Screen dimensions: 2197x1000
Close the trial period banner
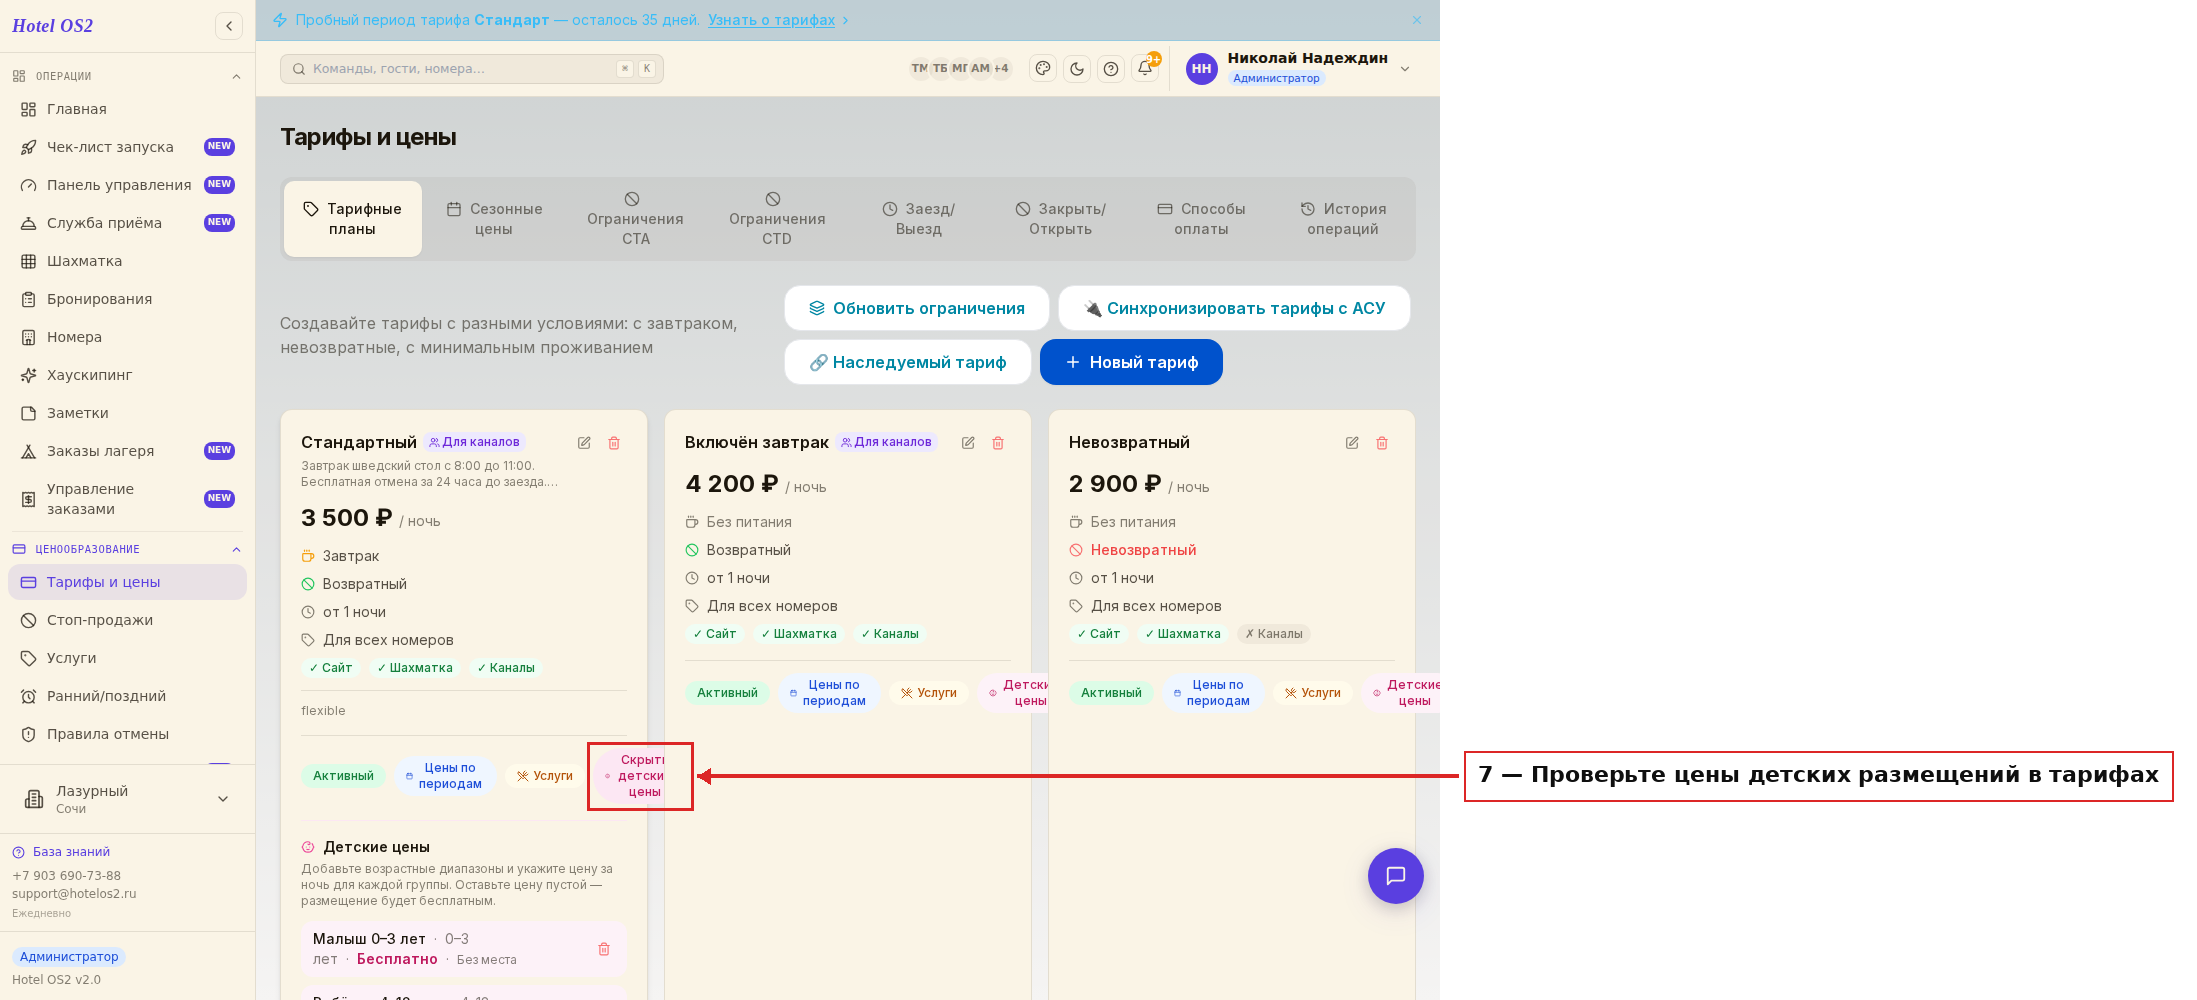pyautogui.click(x=1417, y=20)
